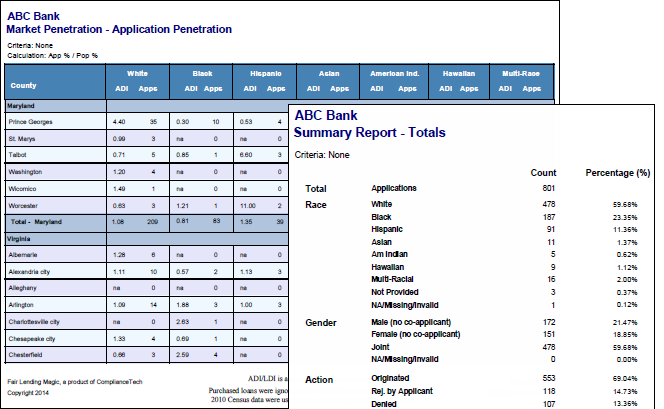Click the 'Originated' action row label
The image size is (664, 409).
390,379
